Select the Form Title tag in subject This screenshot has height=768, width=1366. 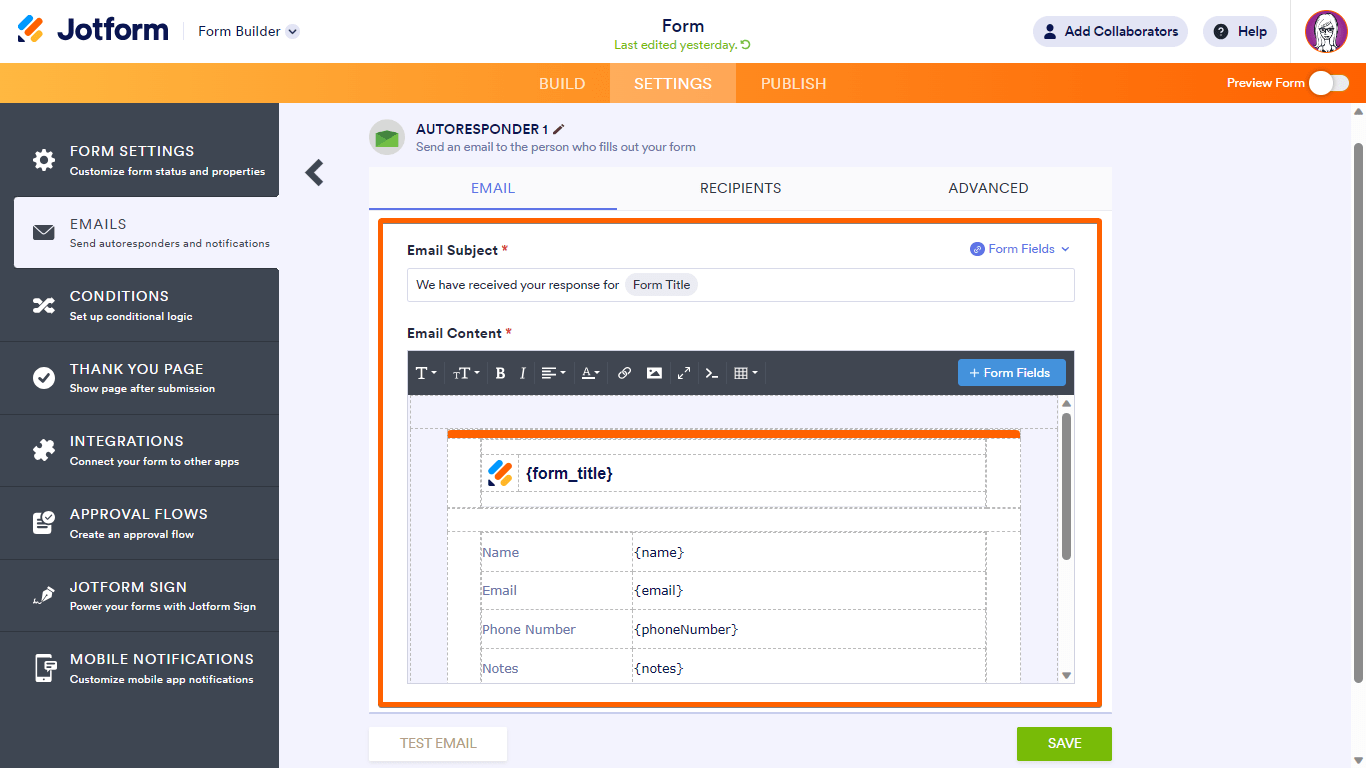662,285
